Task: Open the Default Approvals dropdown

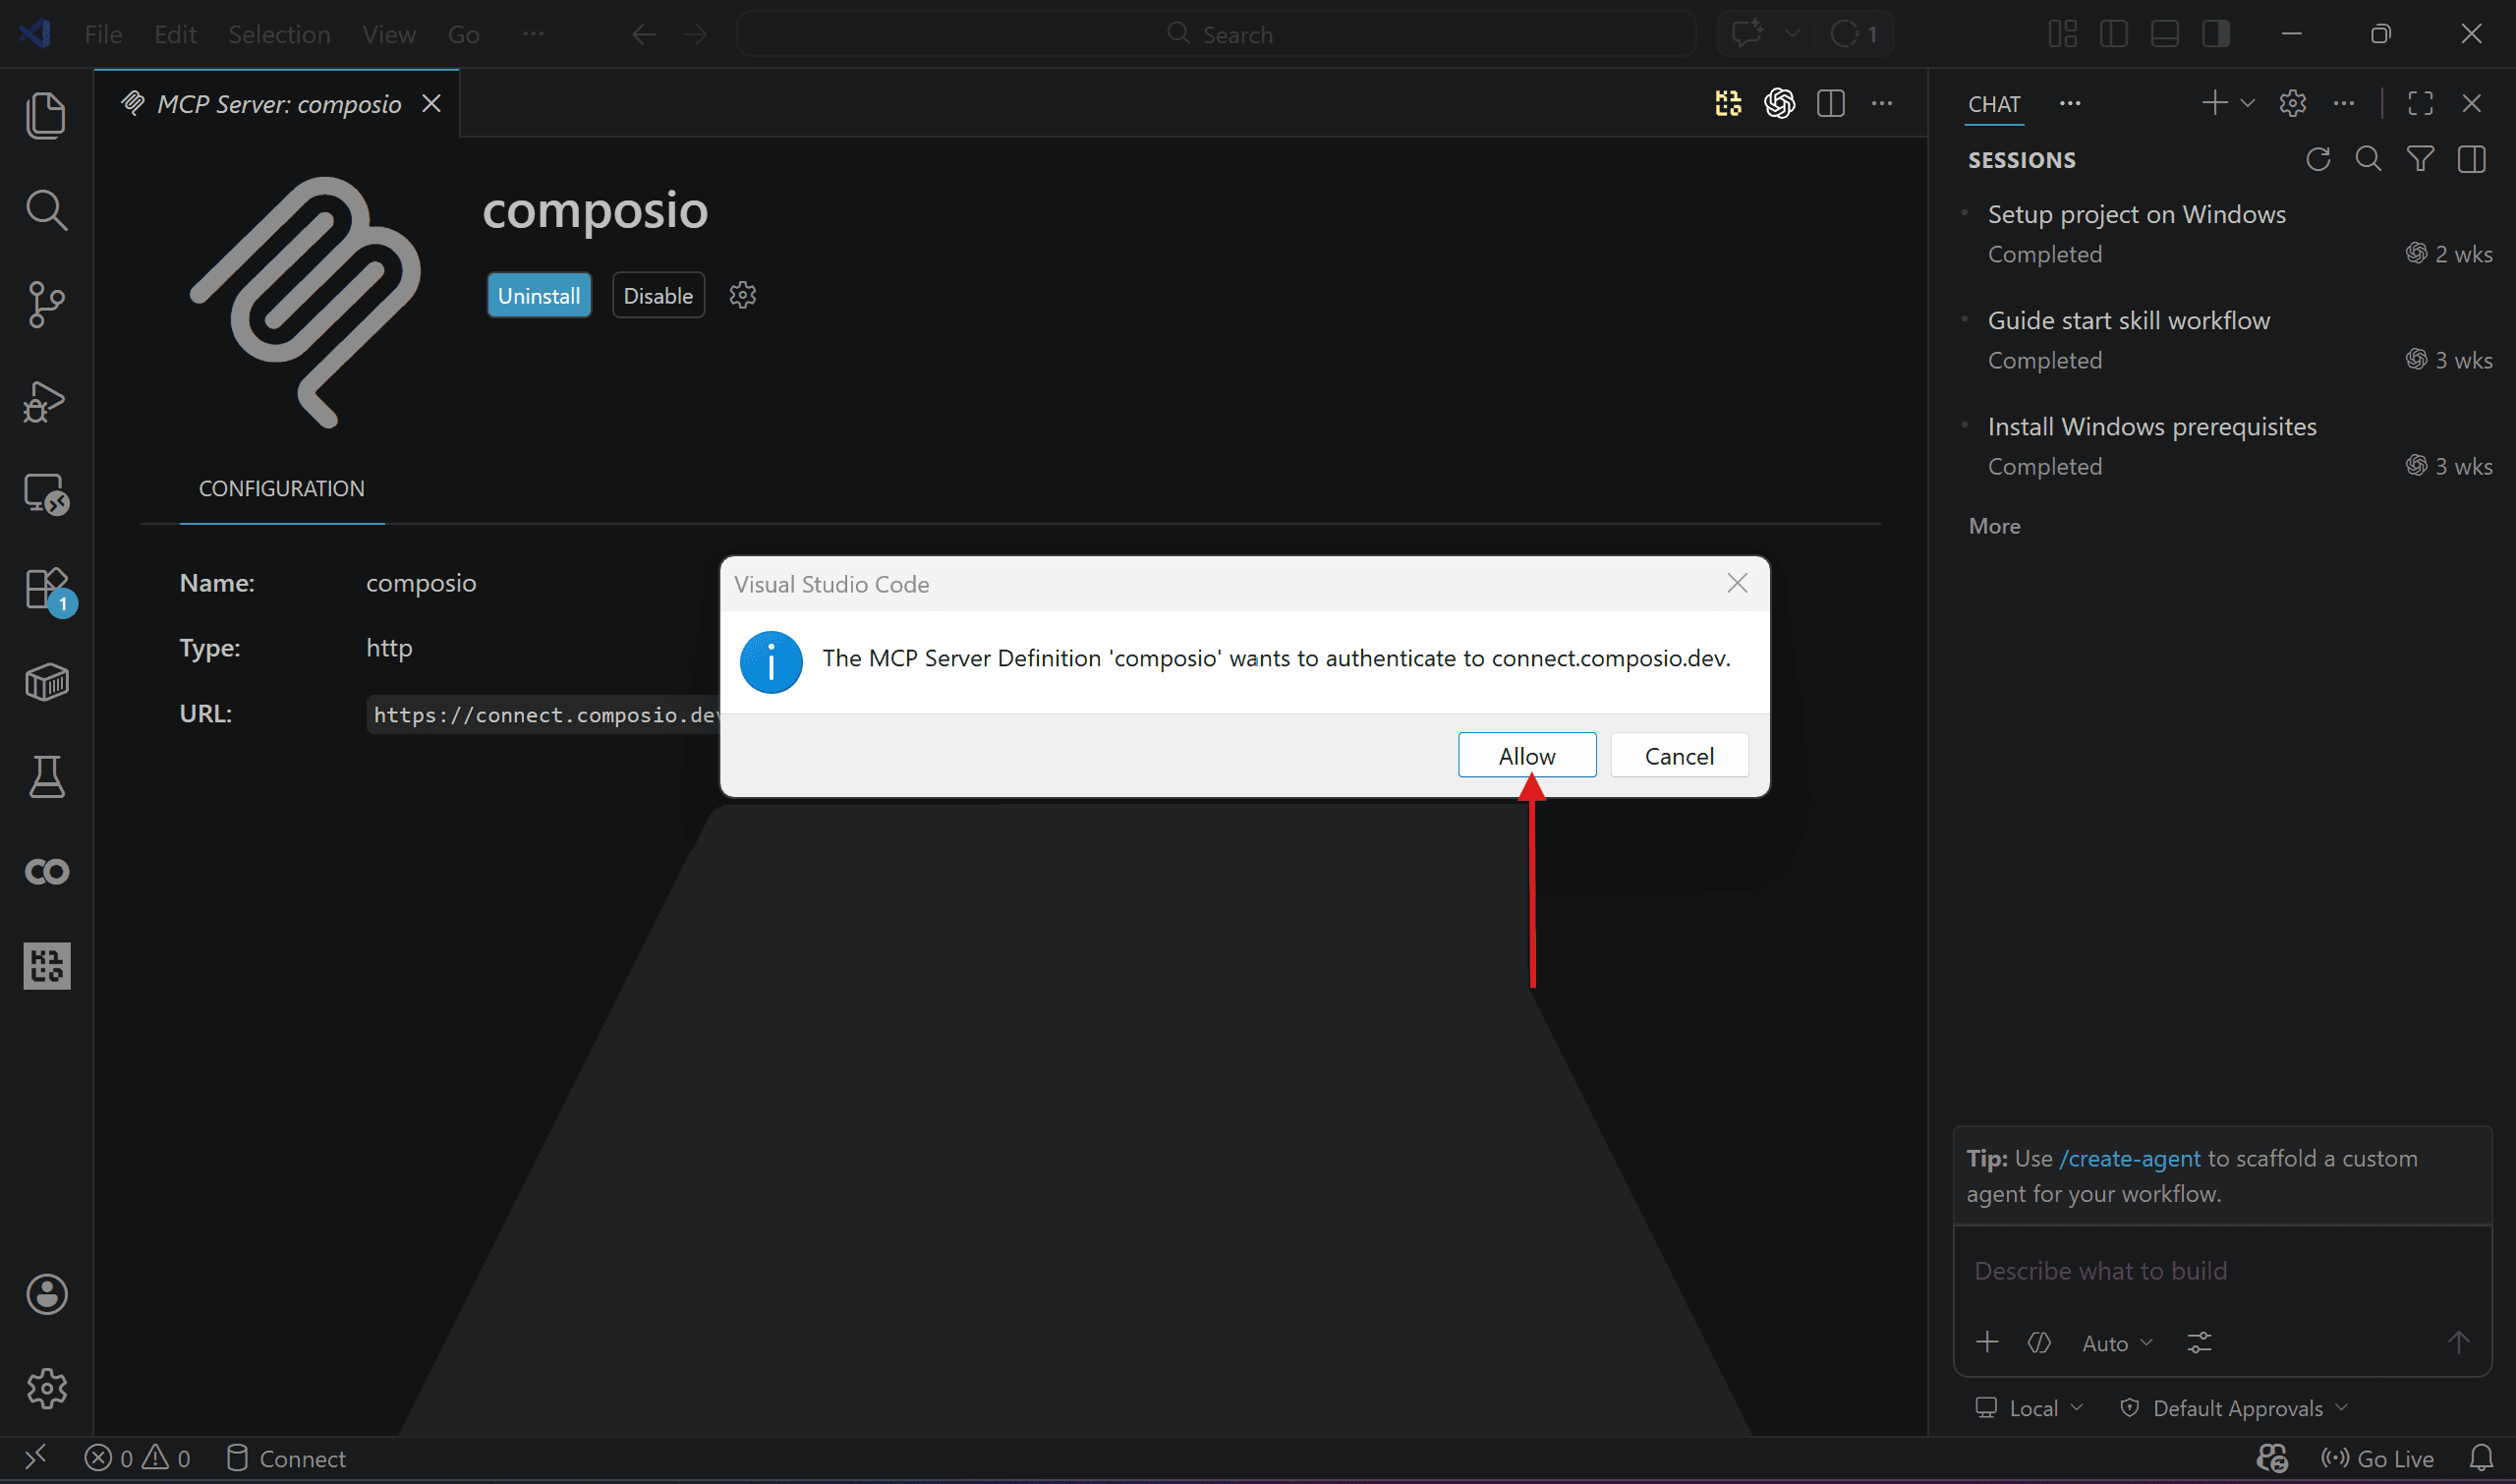Action: 2236,1408
